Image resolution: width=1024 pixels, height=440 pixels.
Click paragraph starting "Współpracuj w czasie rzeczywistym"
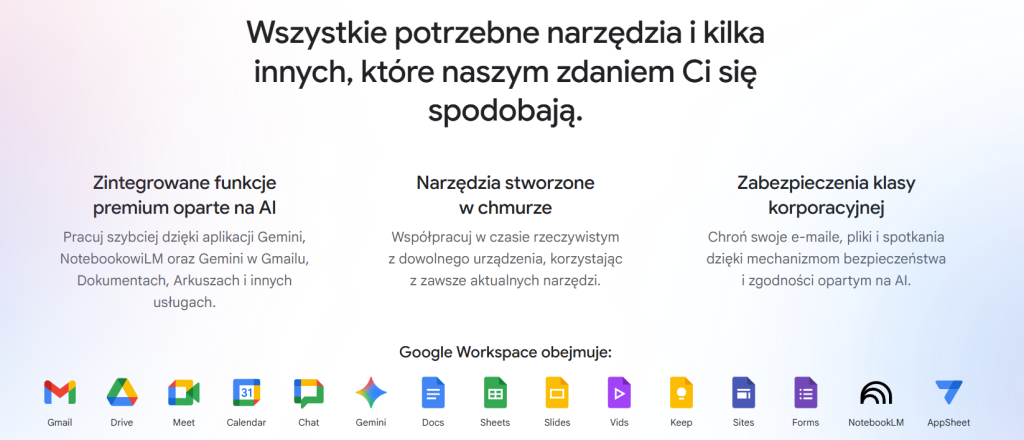click(x=505, y=258)
